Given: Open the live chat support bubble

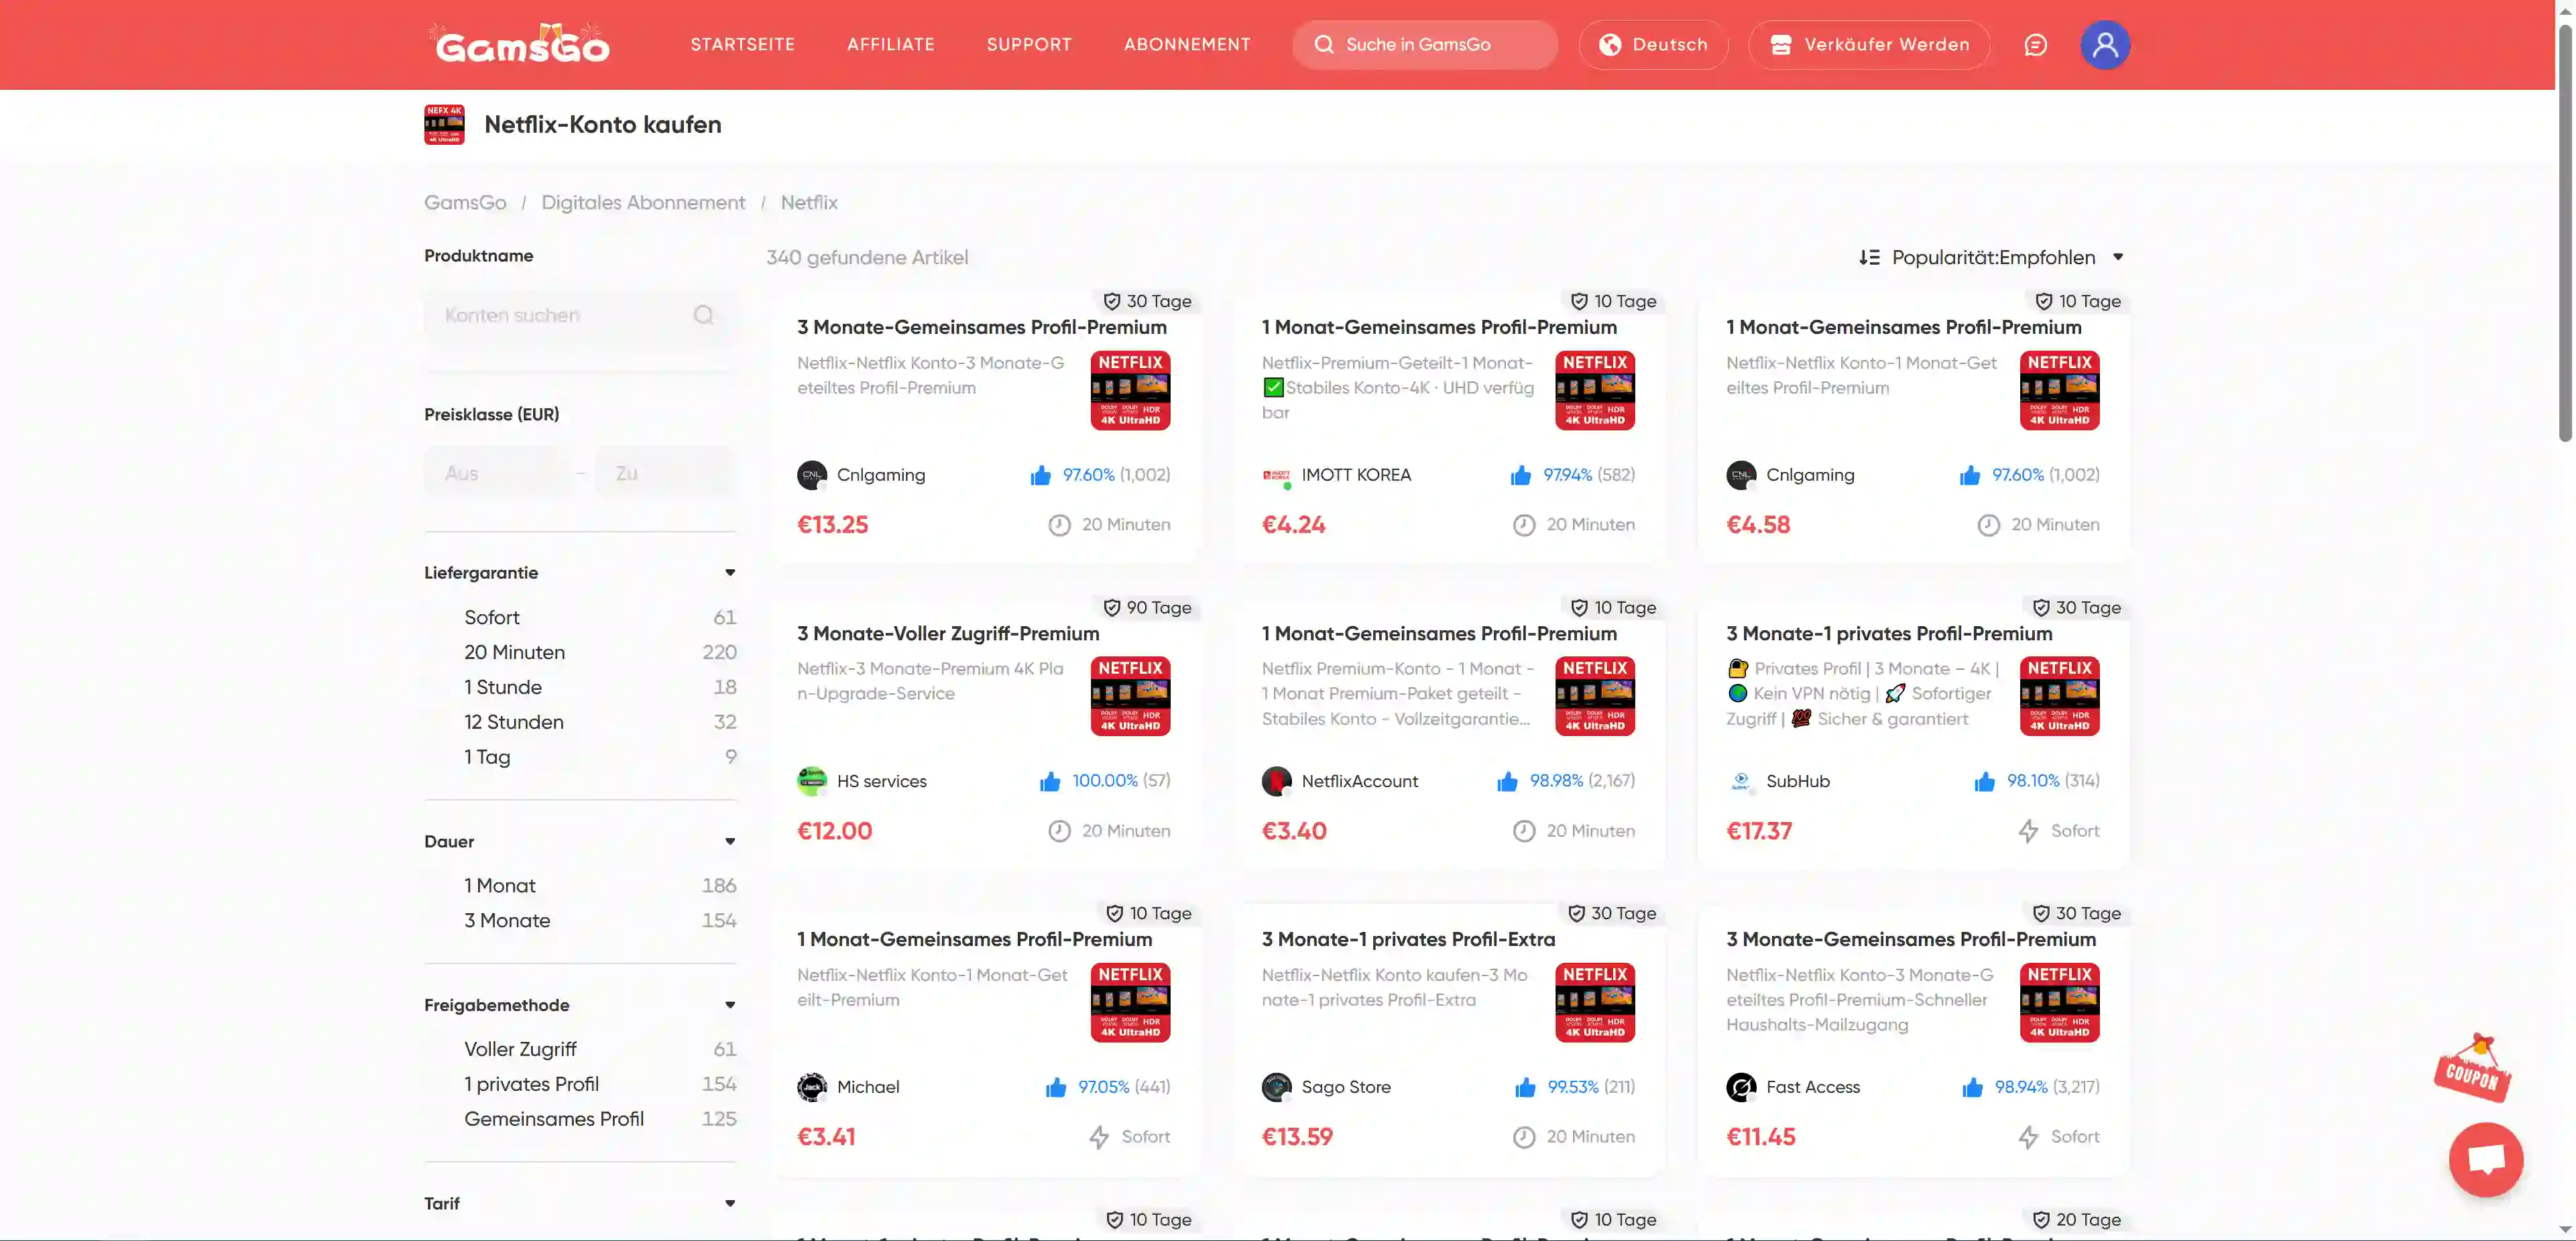Looking at the screenshot, I should [2485, 1159].
